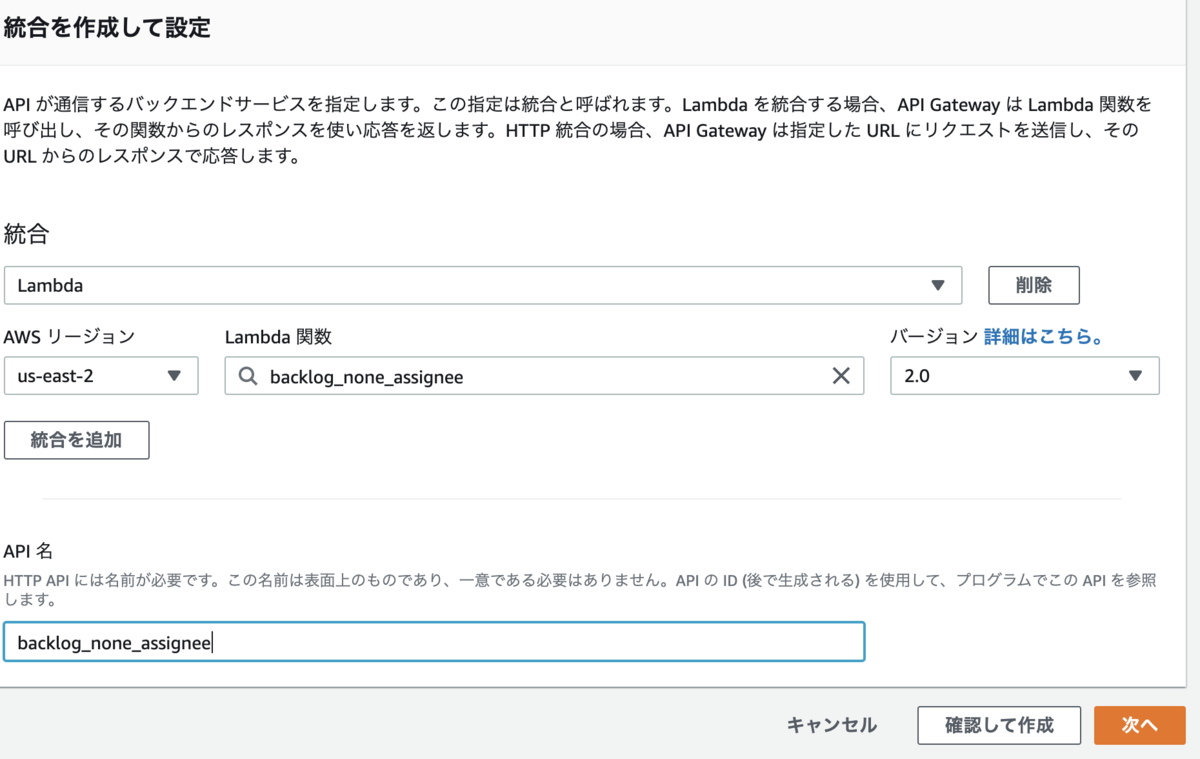Click the バージョン dropdown arrow icon

(1135, 376)
